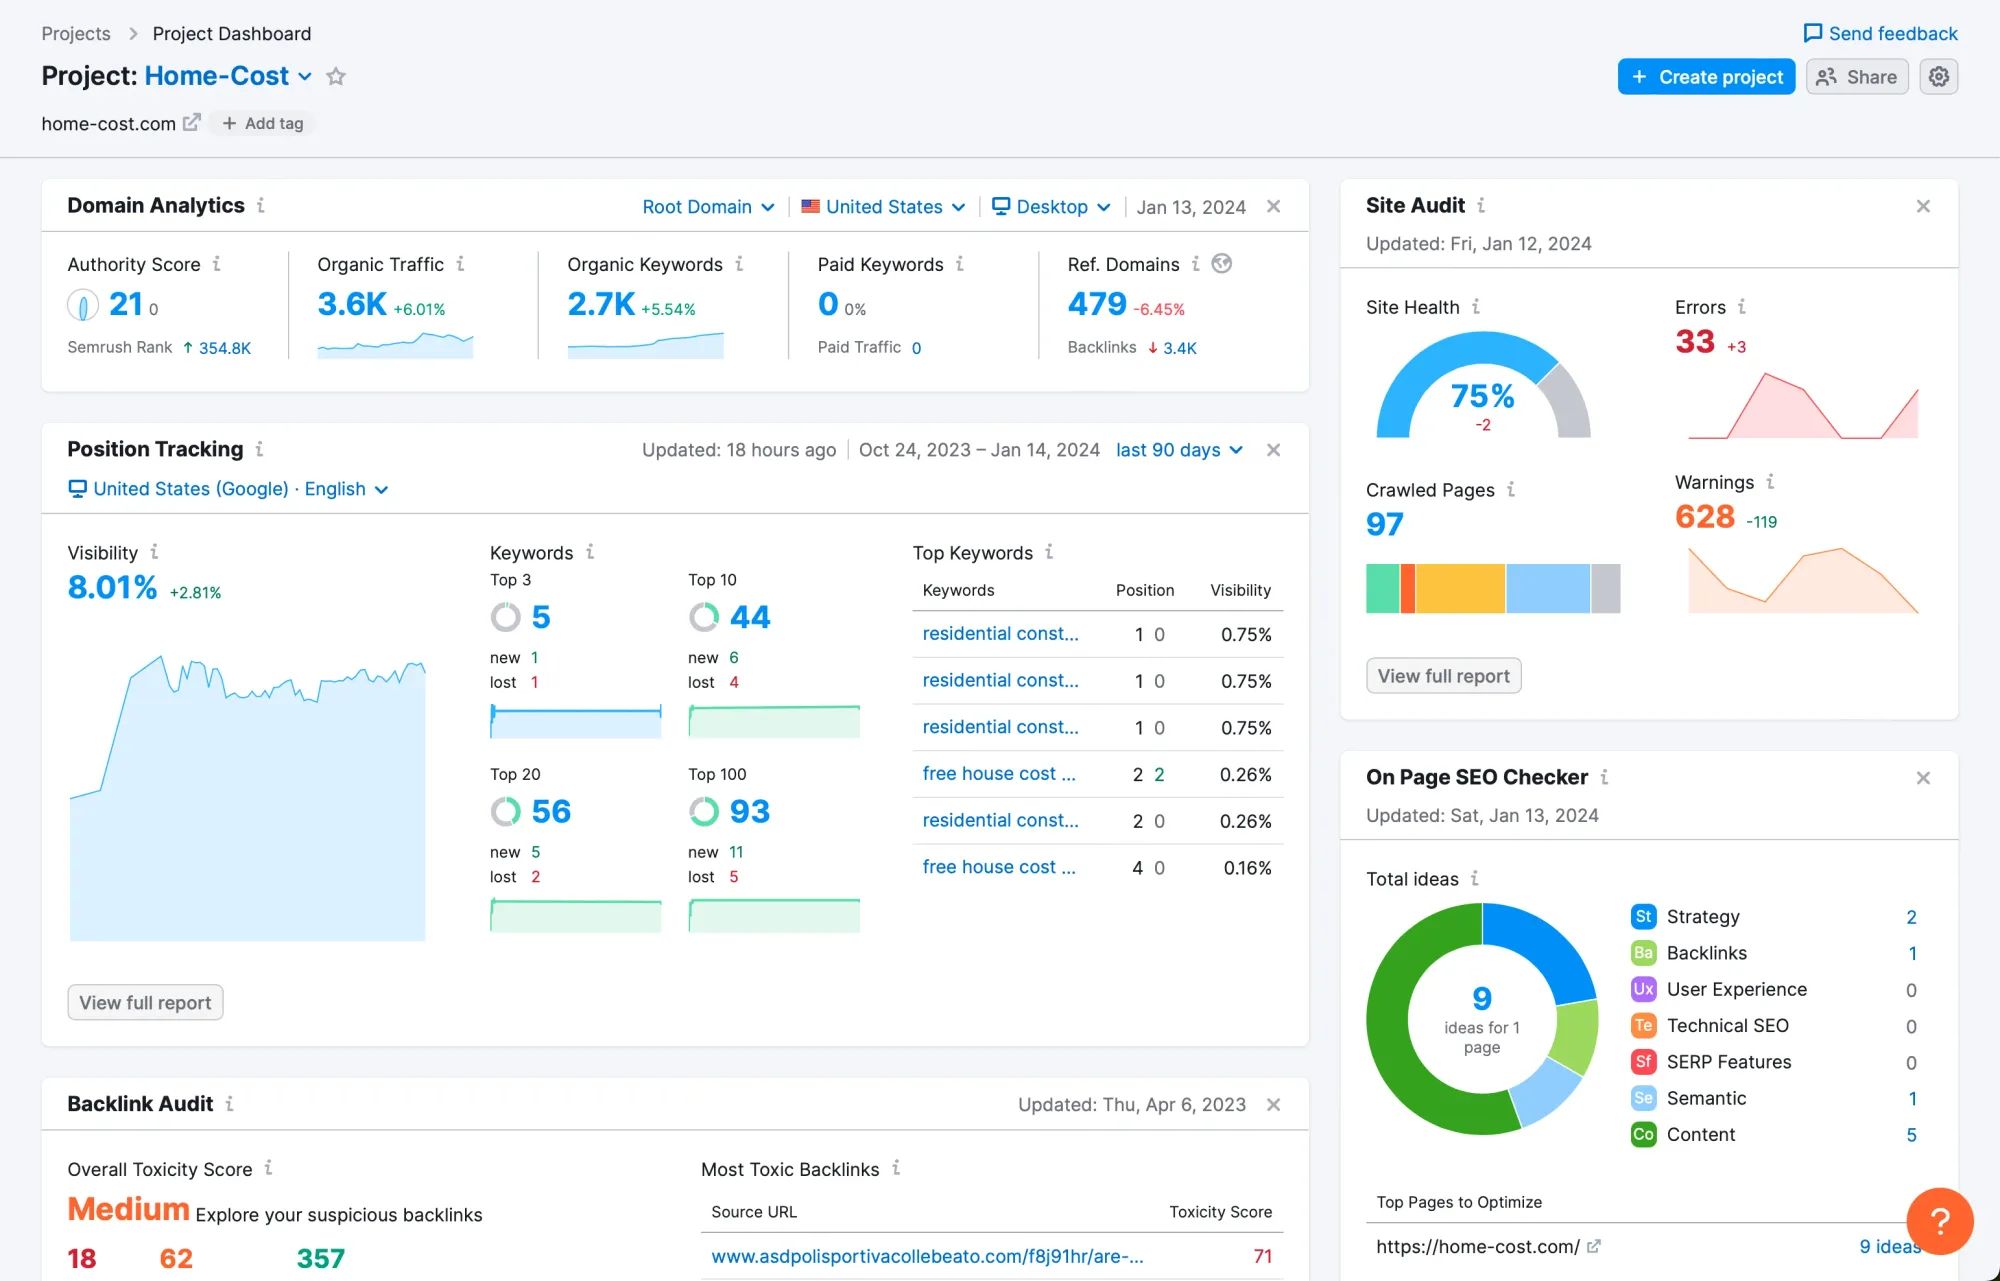
Task: Show Most Toxic Backlinks info icon
Action: pyautogui.click(x=896, y=1168)
